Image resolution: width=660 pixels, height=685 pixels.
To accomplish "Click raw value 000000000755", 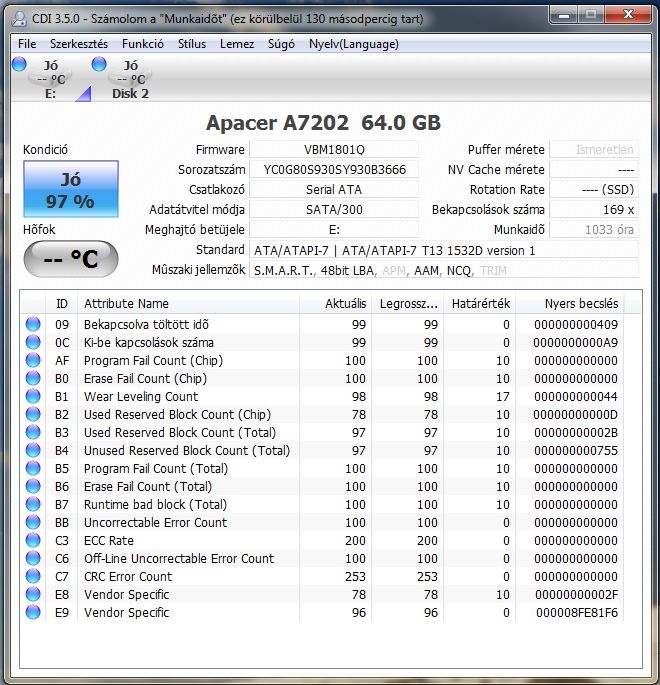I will (x=576, y=450).
